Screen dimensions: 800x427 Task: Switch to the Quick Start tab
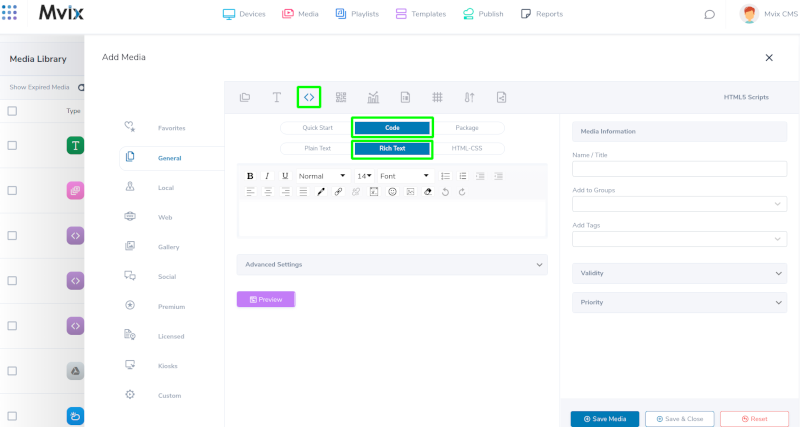coord(317,128)
